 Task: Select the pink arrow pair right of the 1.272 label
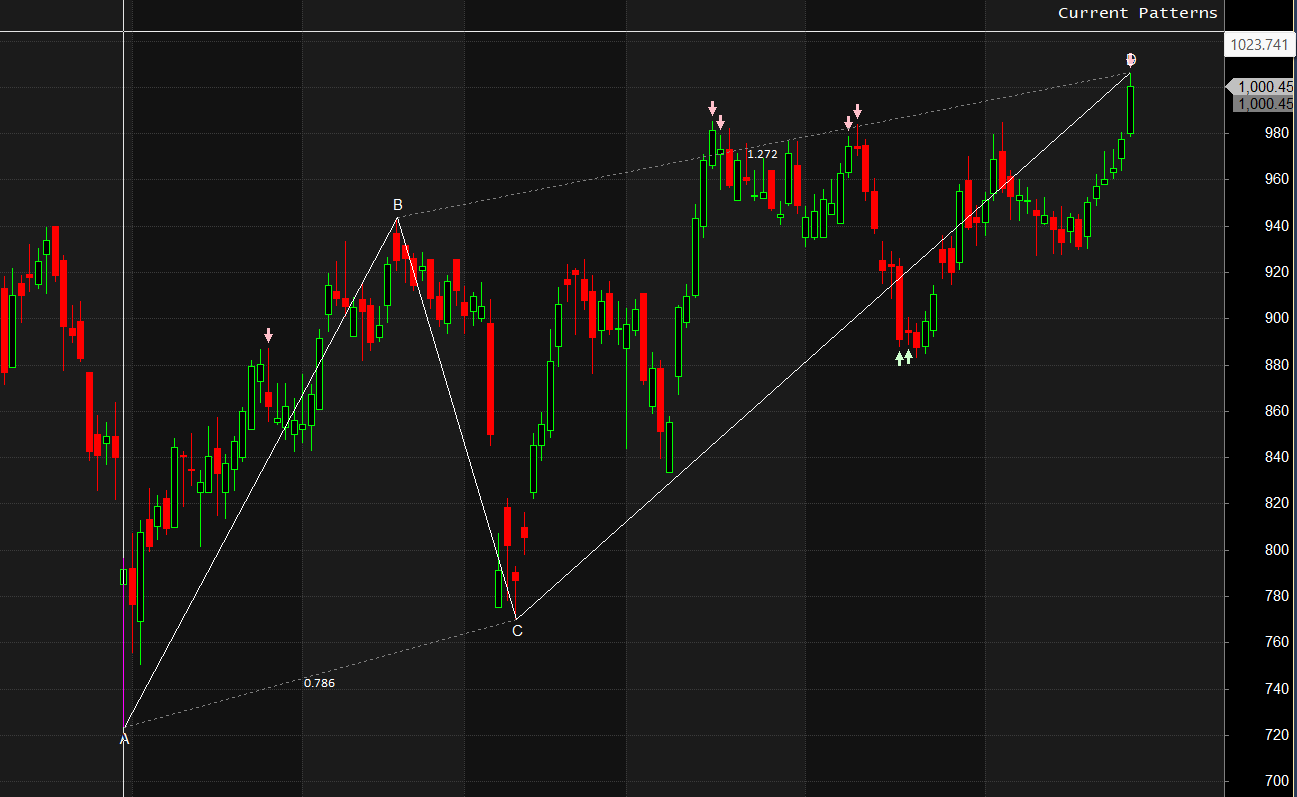click(853, 116)
